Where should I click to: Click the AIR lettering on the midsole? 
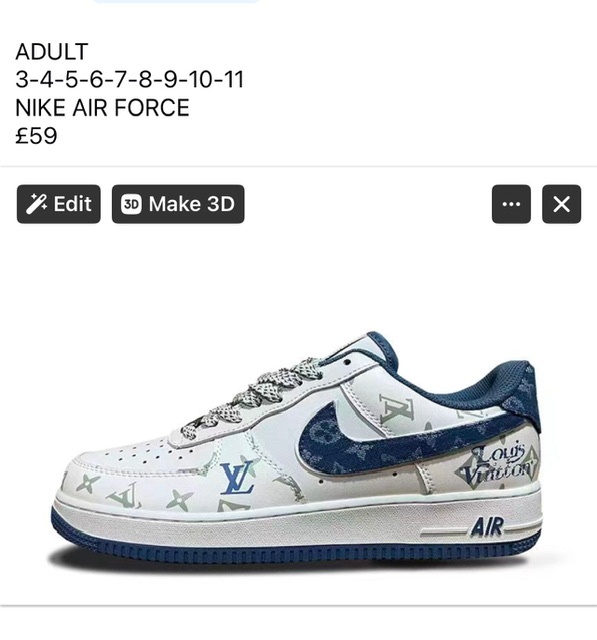click(487, 527)
